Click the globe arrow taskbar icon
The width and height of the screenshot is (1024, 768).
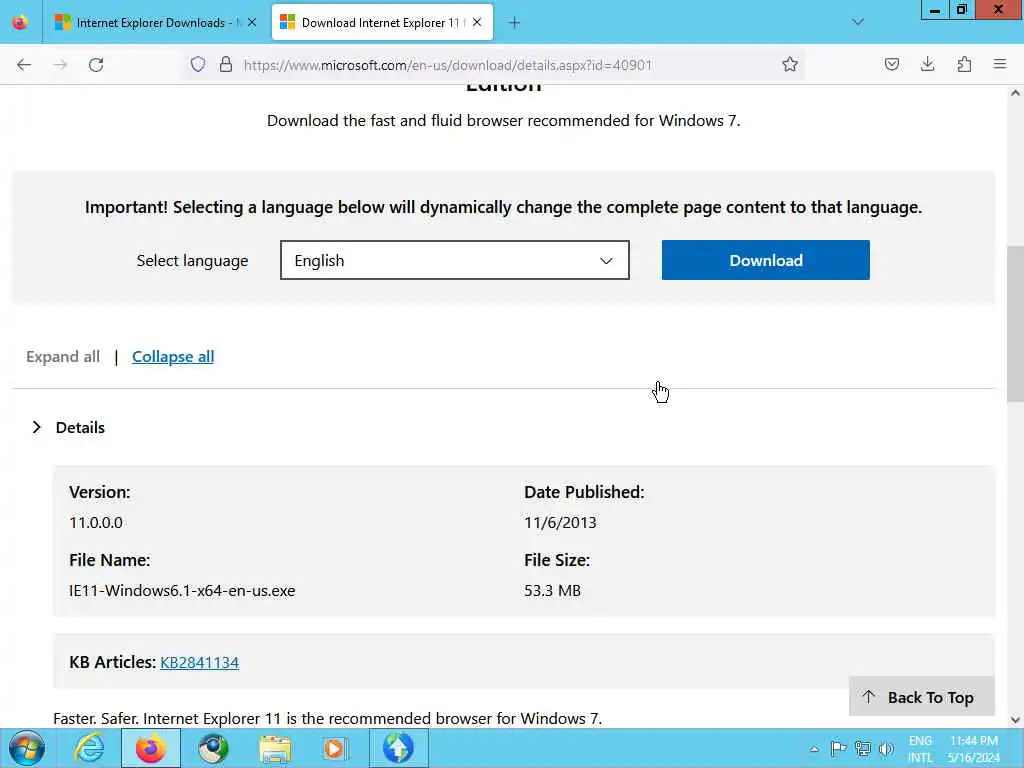(398, 748)
